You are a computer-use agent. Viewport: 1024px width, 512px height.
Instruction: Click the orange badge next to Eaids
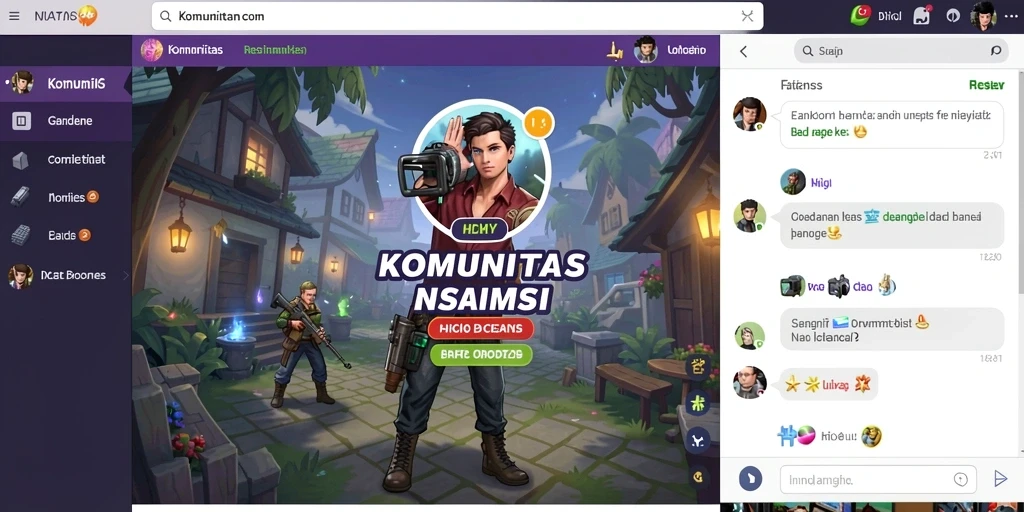tap(85, 235)
